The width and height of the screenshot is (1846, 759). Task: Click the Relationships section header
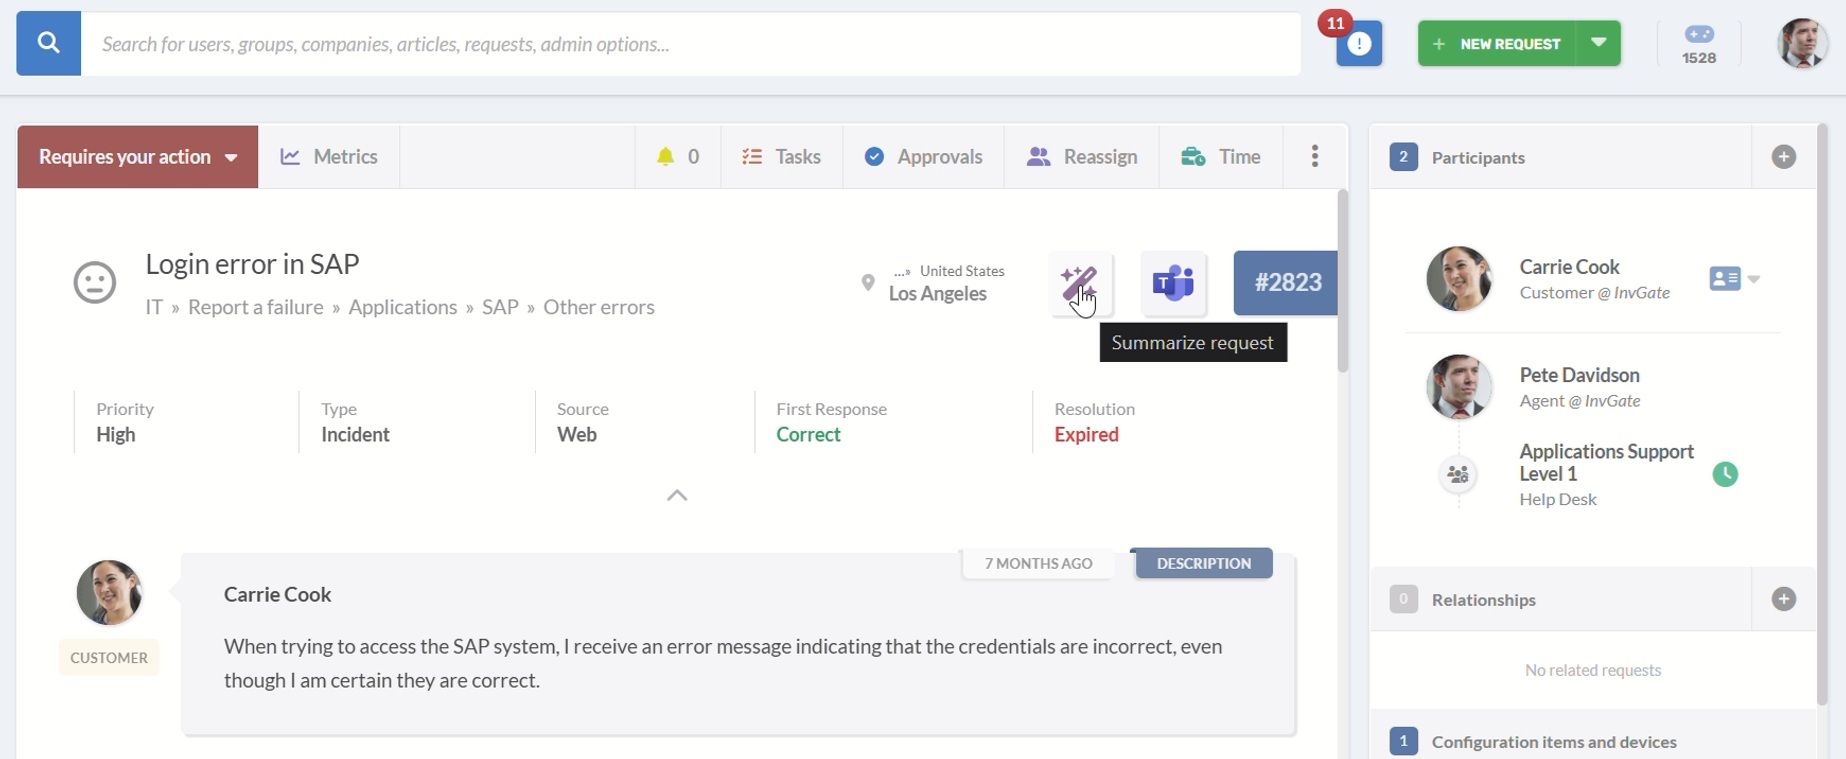click(1484, 600)
